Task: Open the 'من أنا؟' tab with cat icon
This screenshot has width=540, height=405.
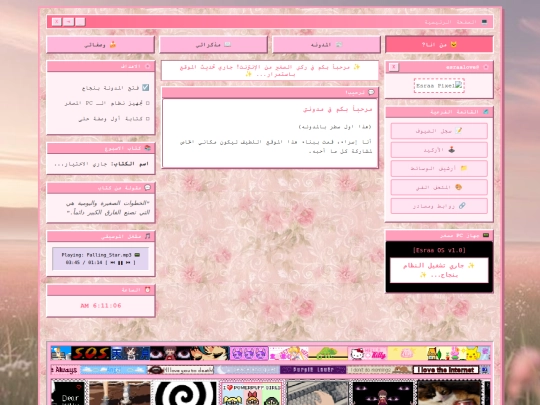Action: pos(439,44)
